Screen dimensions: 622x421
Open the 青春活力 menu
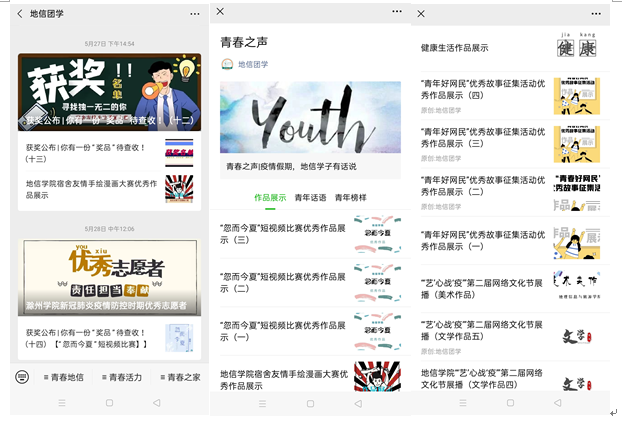coord(121,377)
